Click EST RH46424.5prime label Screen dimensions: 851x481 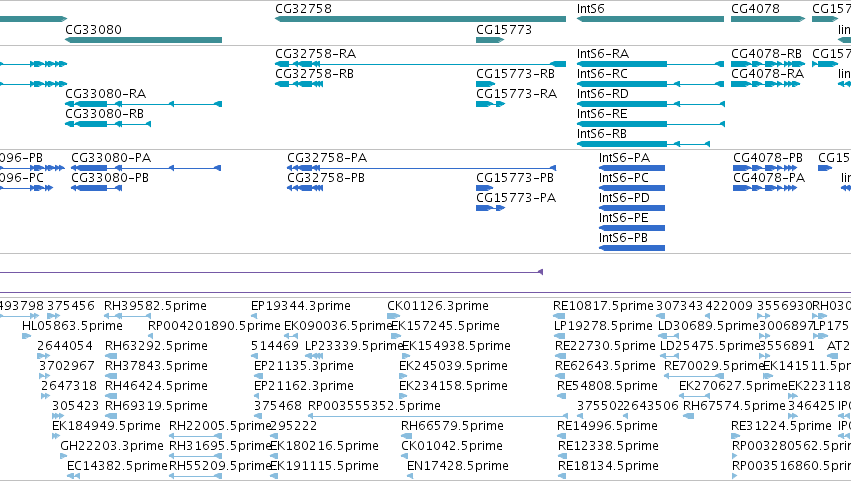coord(156,386)
